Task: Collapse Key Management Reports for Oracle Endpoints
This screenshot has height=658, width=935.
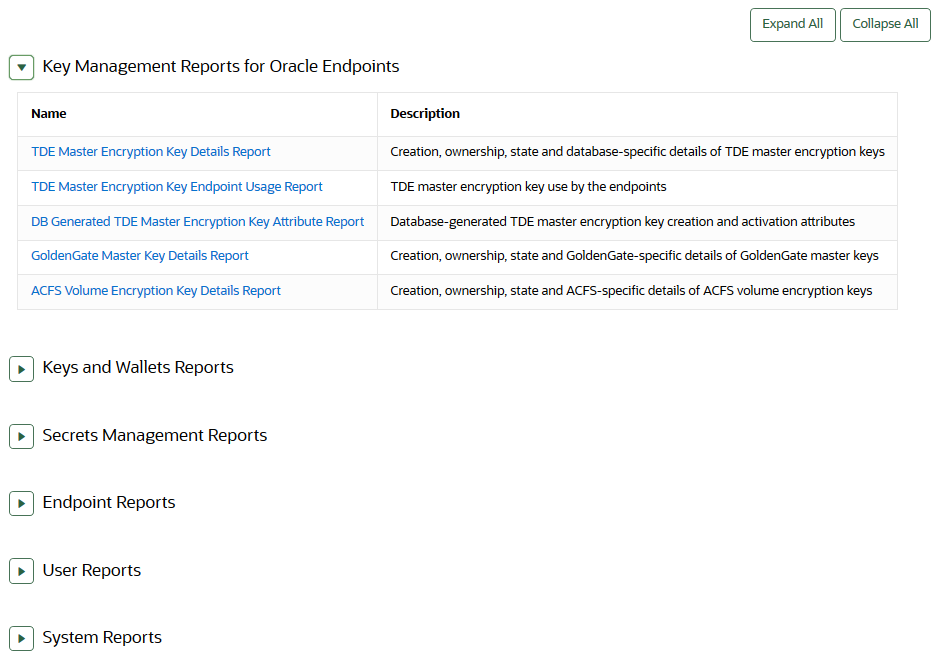Action: click(21, 67)
